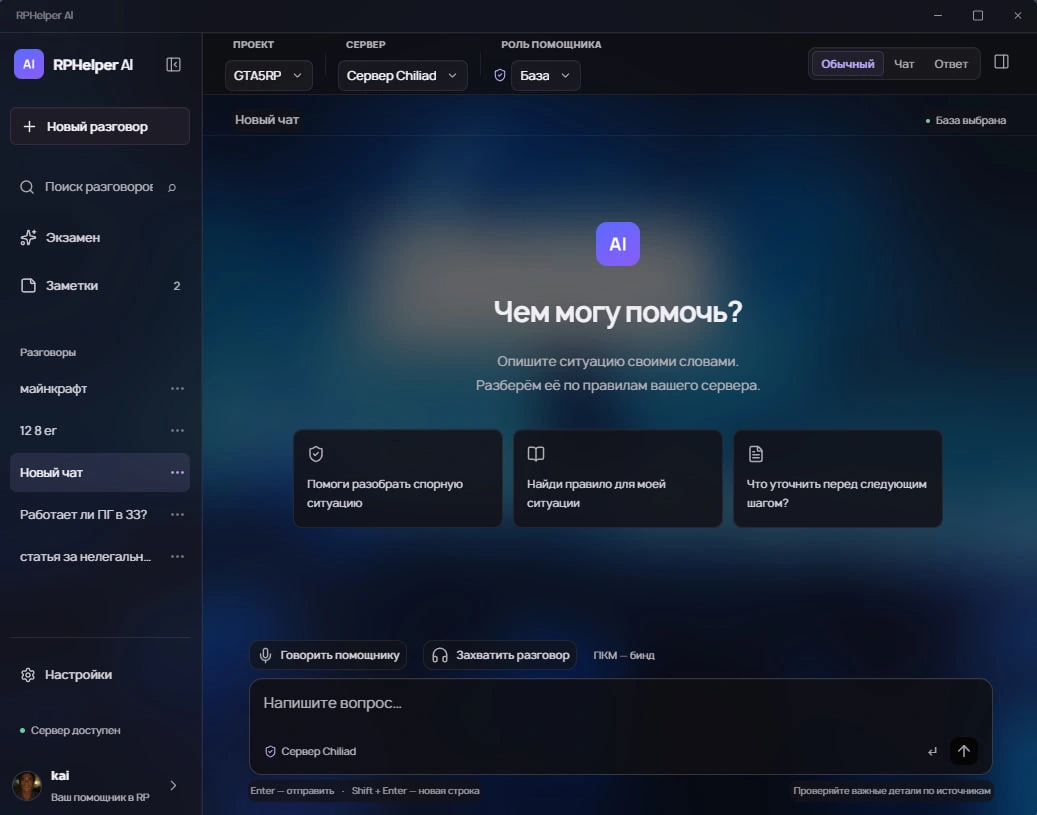1037x815 pixels.
Task: Open options dots for Работает ли ПГ conversation
Action: coord(177,514)
